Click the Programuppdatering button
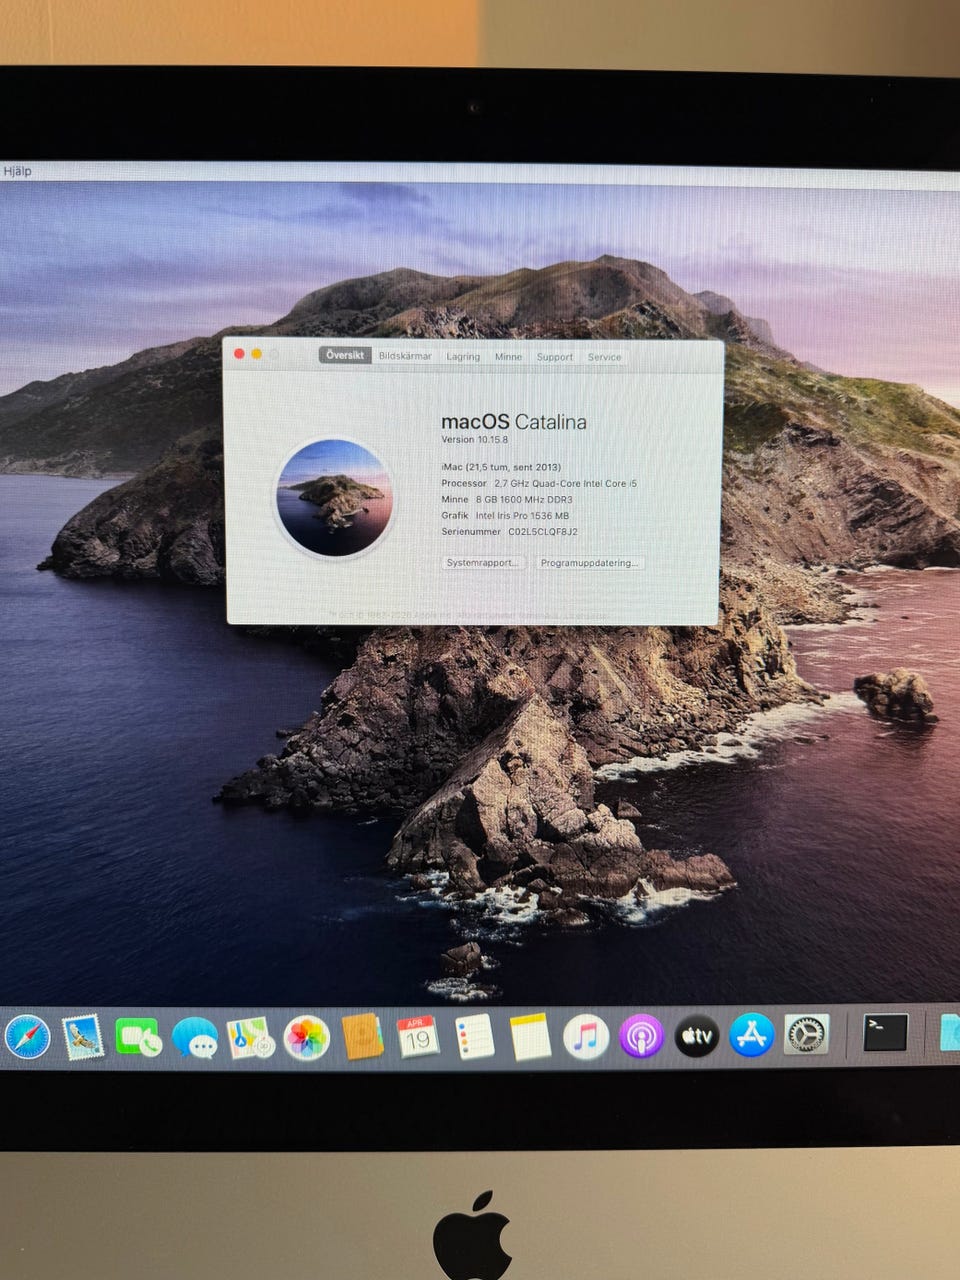Viewport: 960px width, 1280px height. (588, 563)
